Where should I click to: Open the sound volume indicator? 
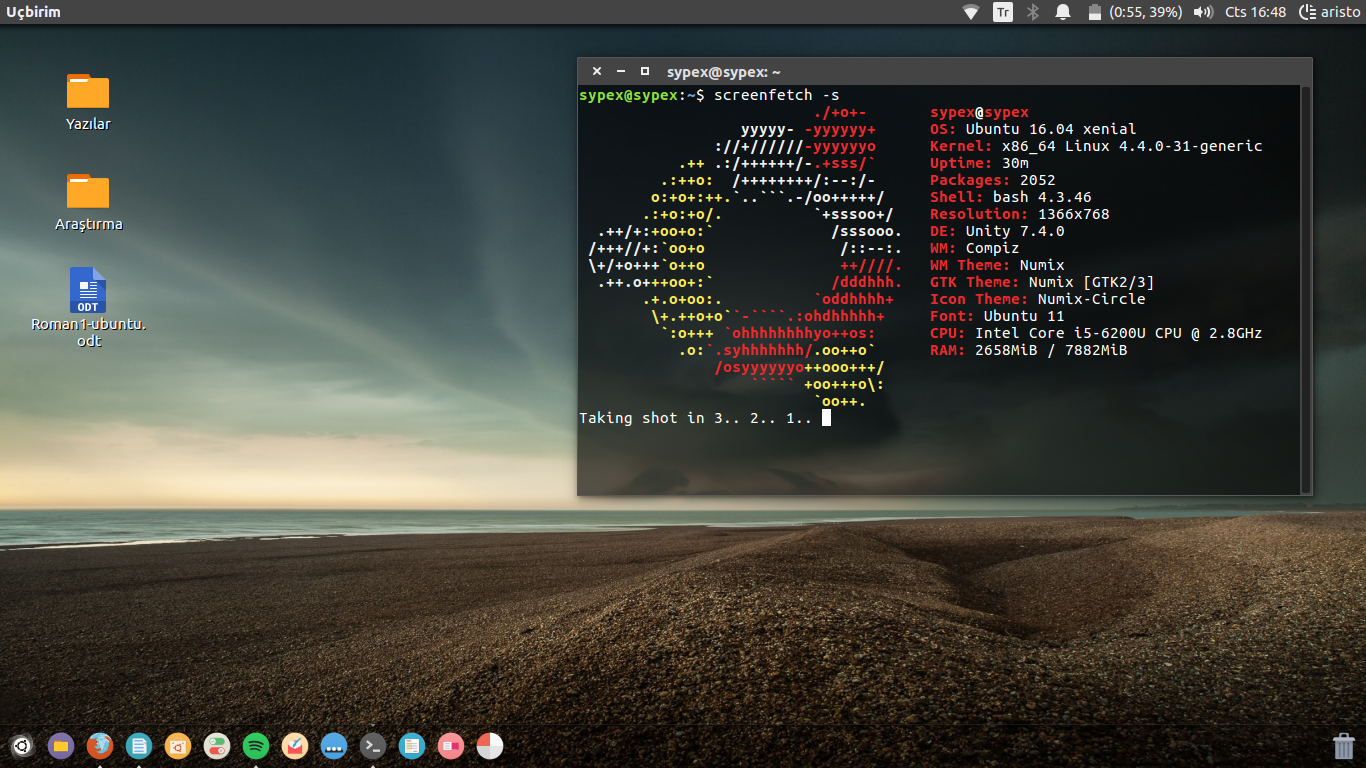pyautogui.click(x=1203, y=12)
